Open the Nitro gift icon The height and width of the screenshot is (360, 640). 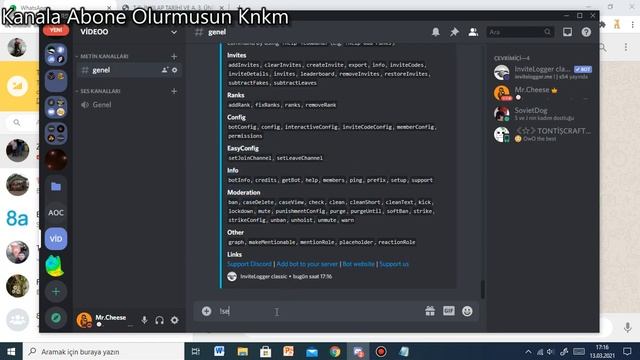point(430,311)
